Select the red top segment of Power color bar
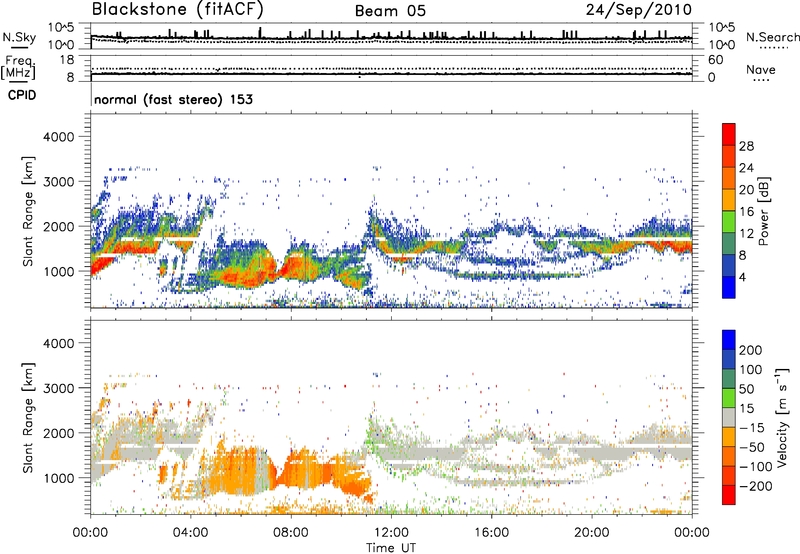 pyautogui.click(x=729, y=134)
